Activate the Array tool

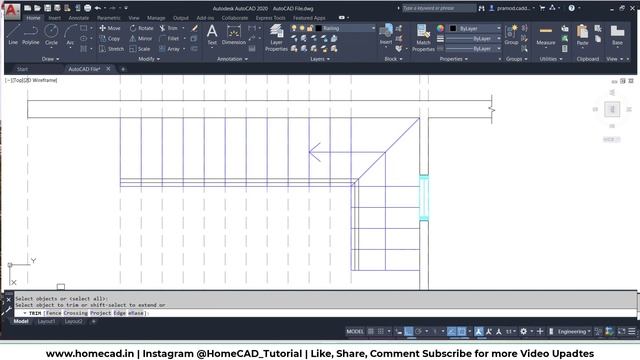click(x=169, y=49)
